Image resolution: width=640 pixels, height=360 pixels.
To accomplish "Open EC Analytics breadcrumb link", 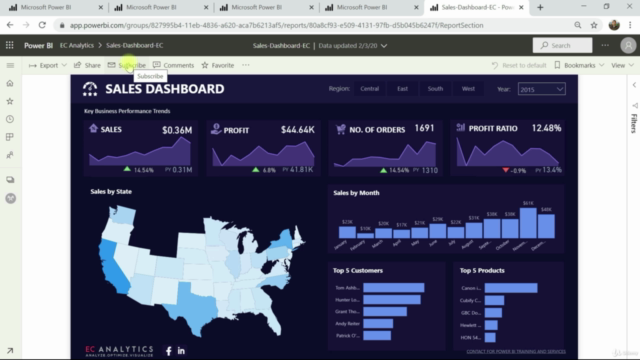I will (x=77, y=45).
